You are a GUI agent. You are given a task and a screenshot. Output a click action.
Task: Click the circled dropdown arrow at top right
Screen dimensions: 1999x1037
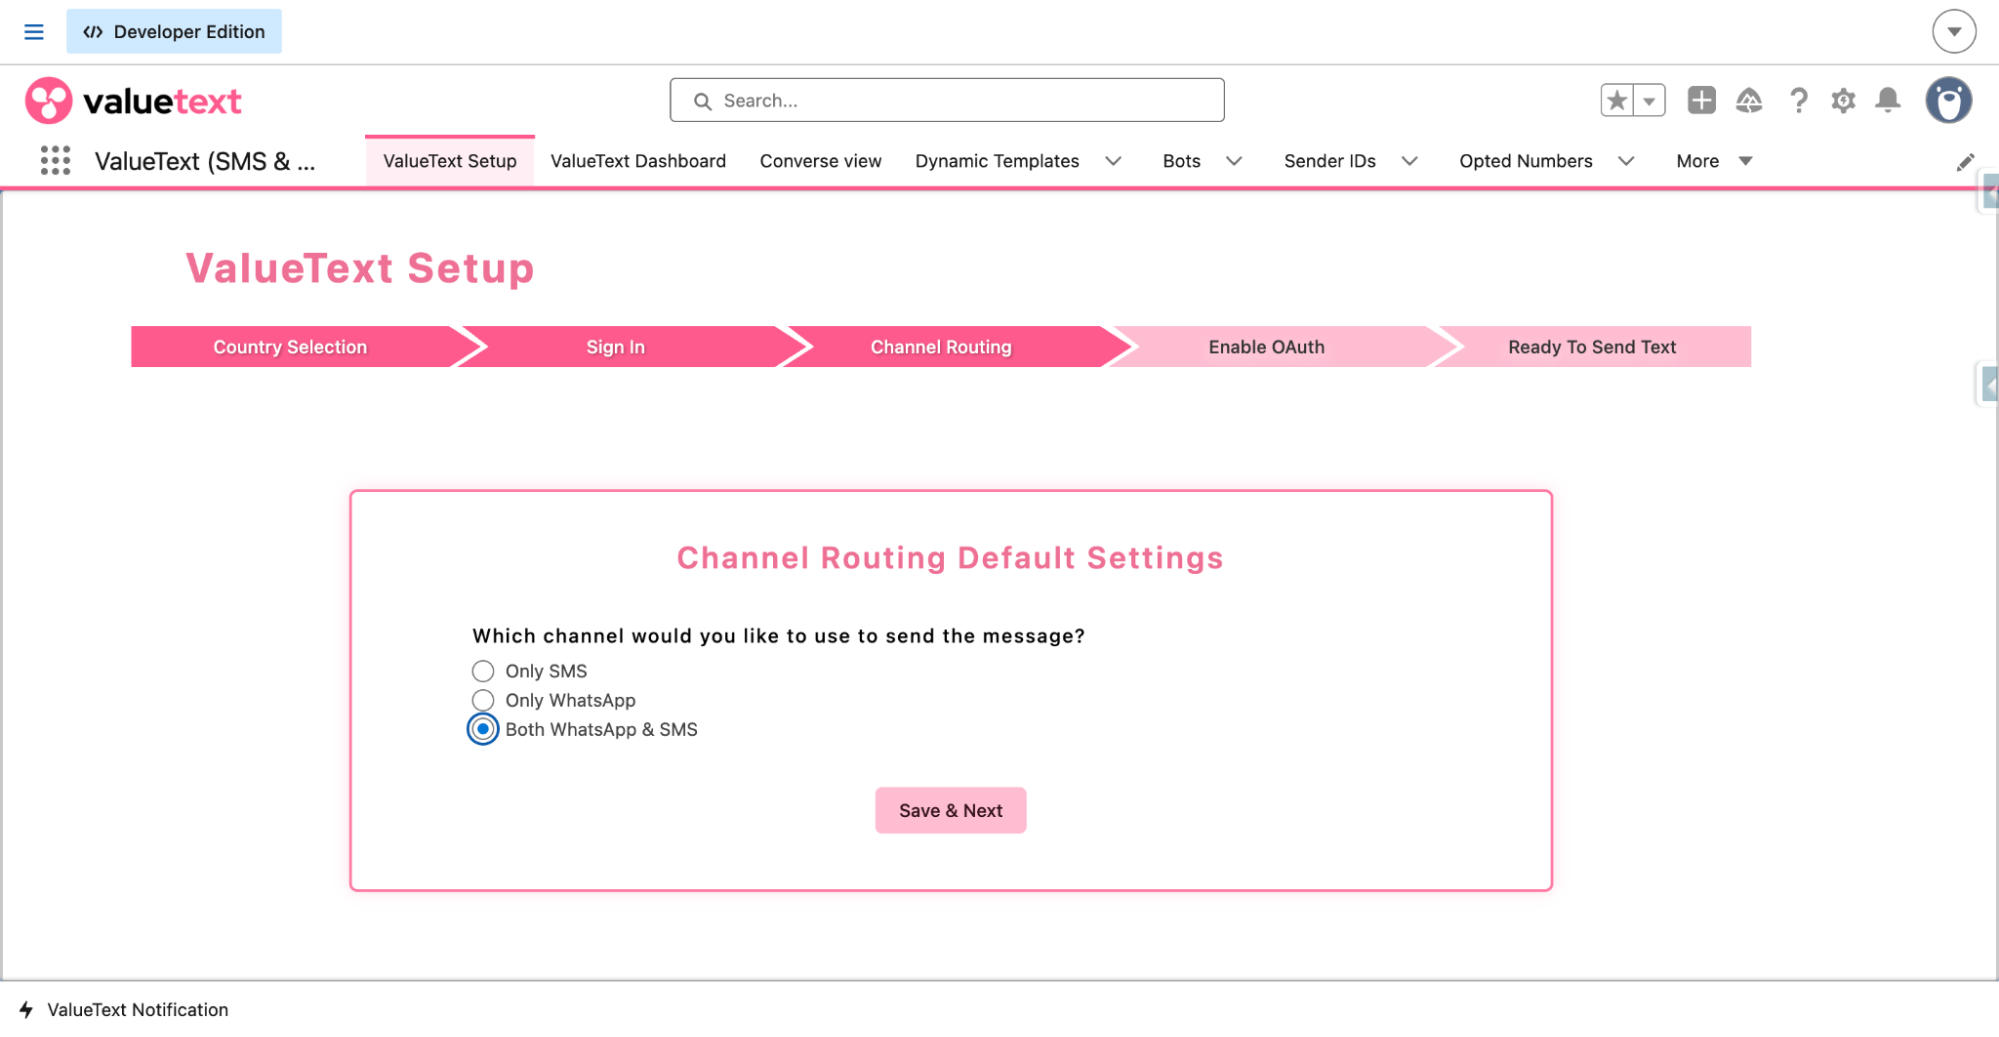[x=1954, y=31]
